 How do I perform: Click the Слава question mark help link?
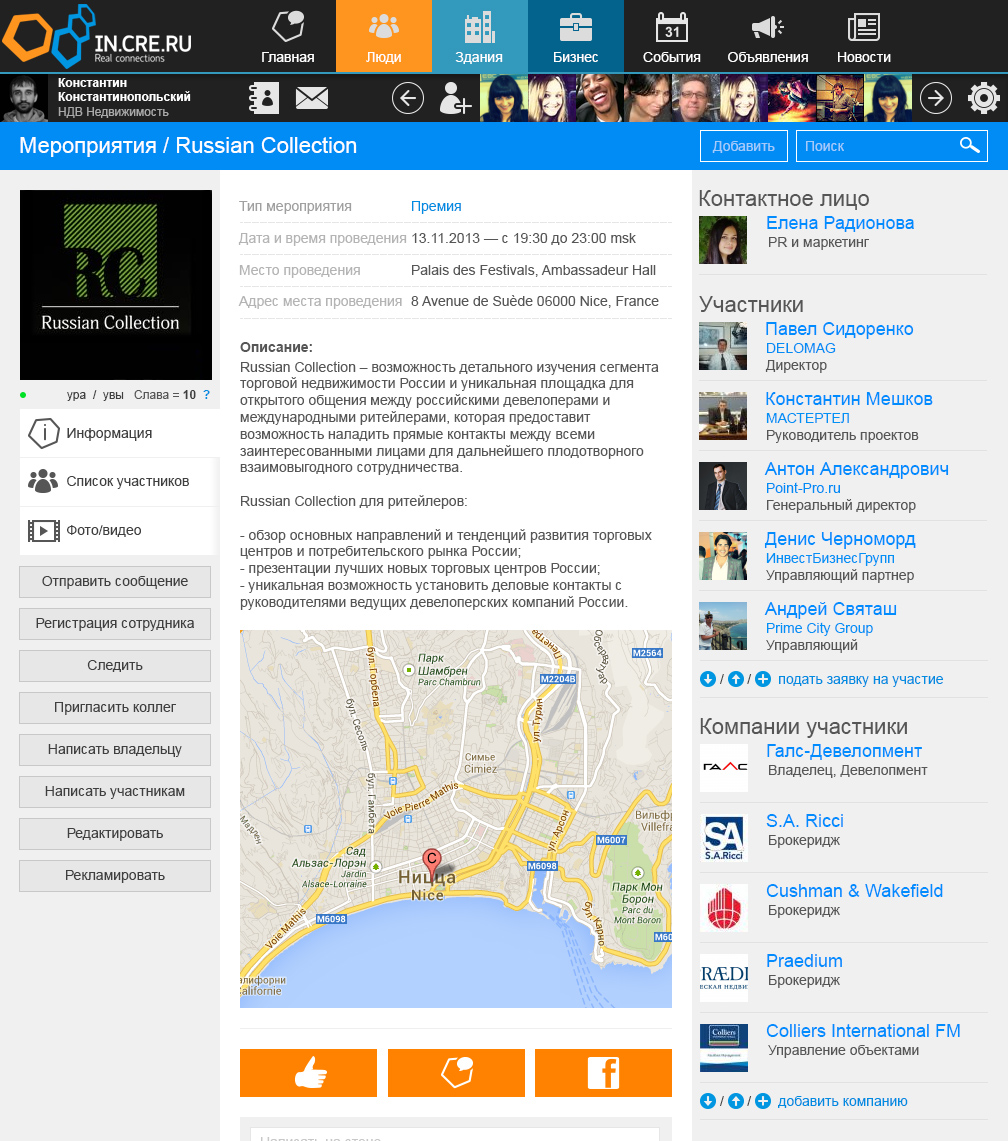[x=207, y=394]
